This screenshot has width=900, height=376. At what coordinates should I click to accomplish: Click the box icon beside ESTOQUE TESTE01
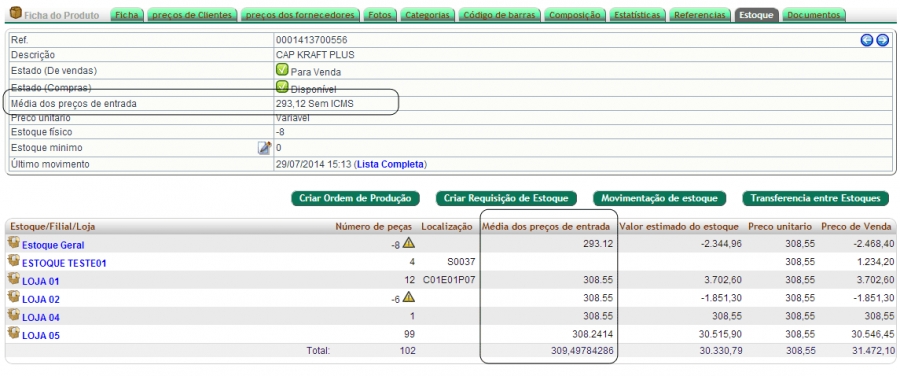point(14,261)
